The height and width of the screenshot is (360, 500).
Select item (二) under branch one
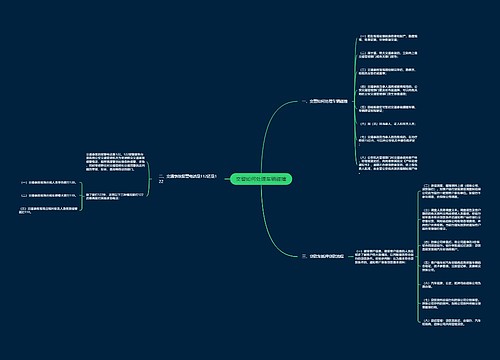388,55
